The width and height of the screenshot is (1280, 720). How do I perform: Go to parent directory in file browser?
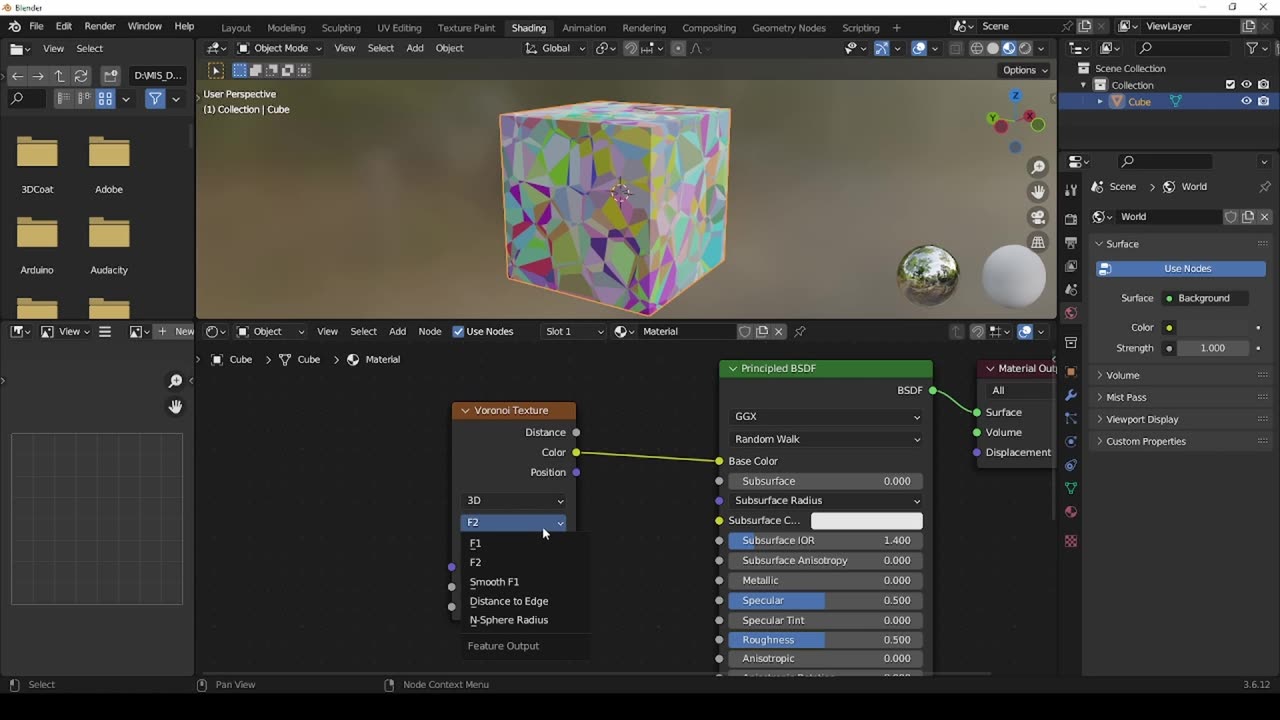coord(59,75)
